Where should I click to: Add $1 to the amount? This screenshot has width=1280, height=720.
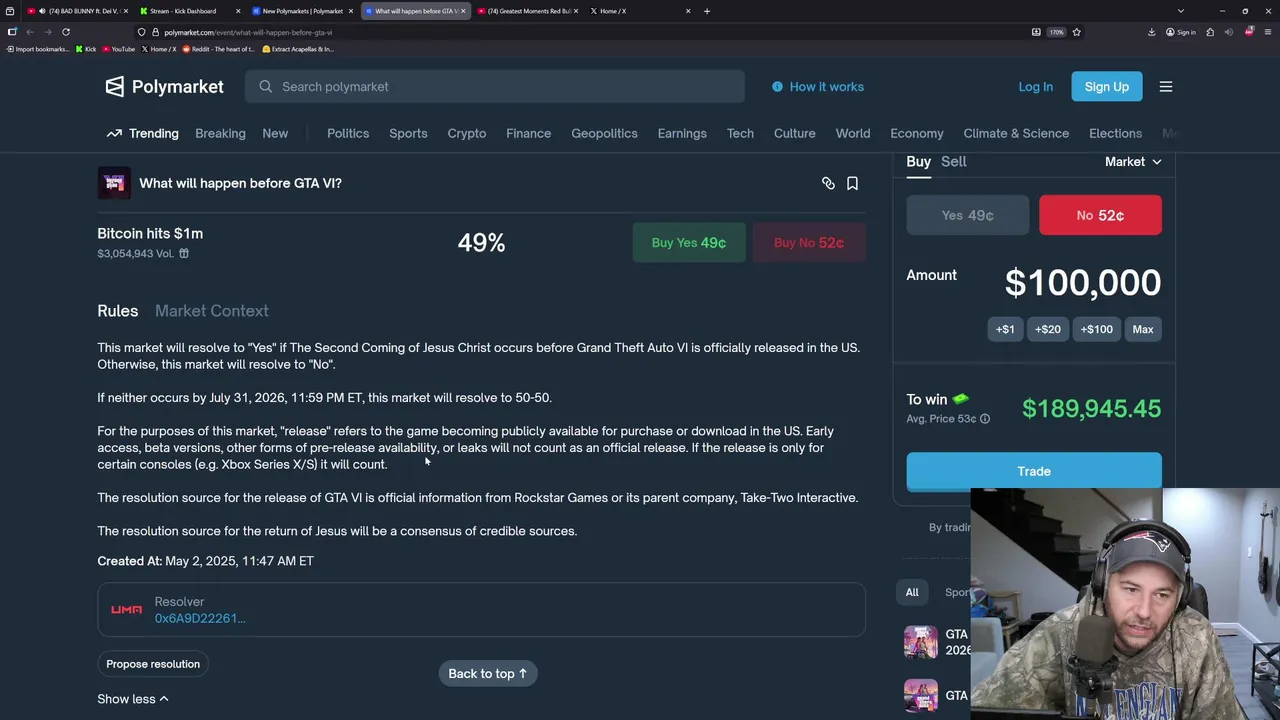(x=1005, y=329)
